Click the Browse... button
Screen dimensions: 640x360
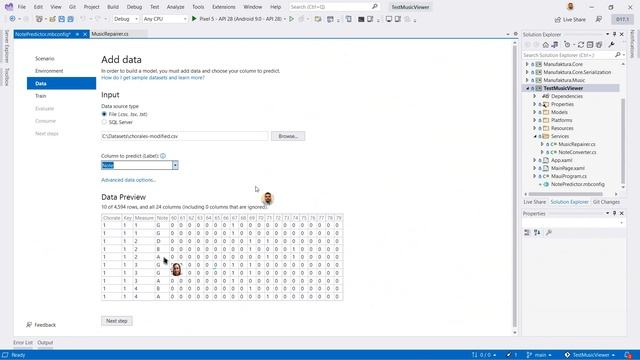click(288, 136)
